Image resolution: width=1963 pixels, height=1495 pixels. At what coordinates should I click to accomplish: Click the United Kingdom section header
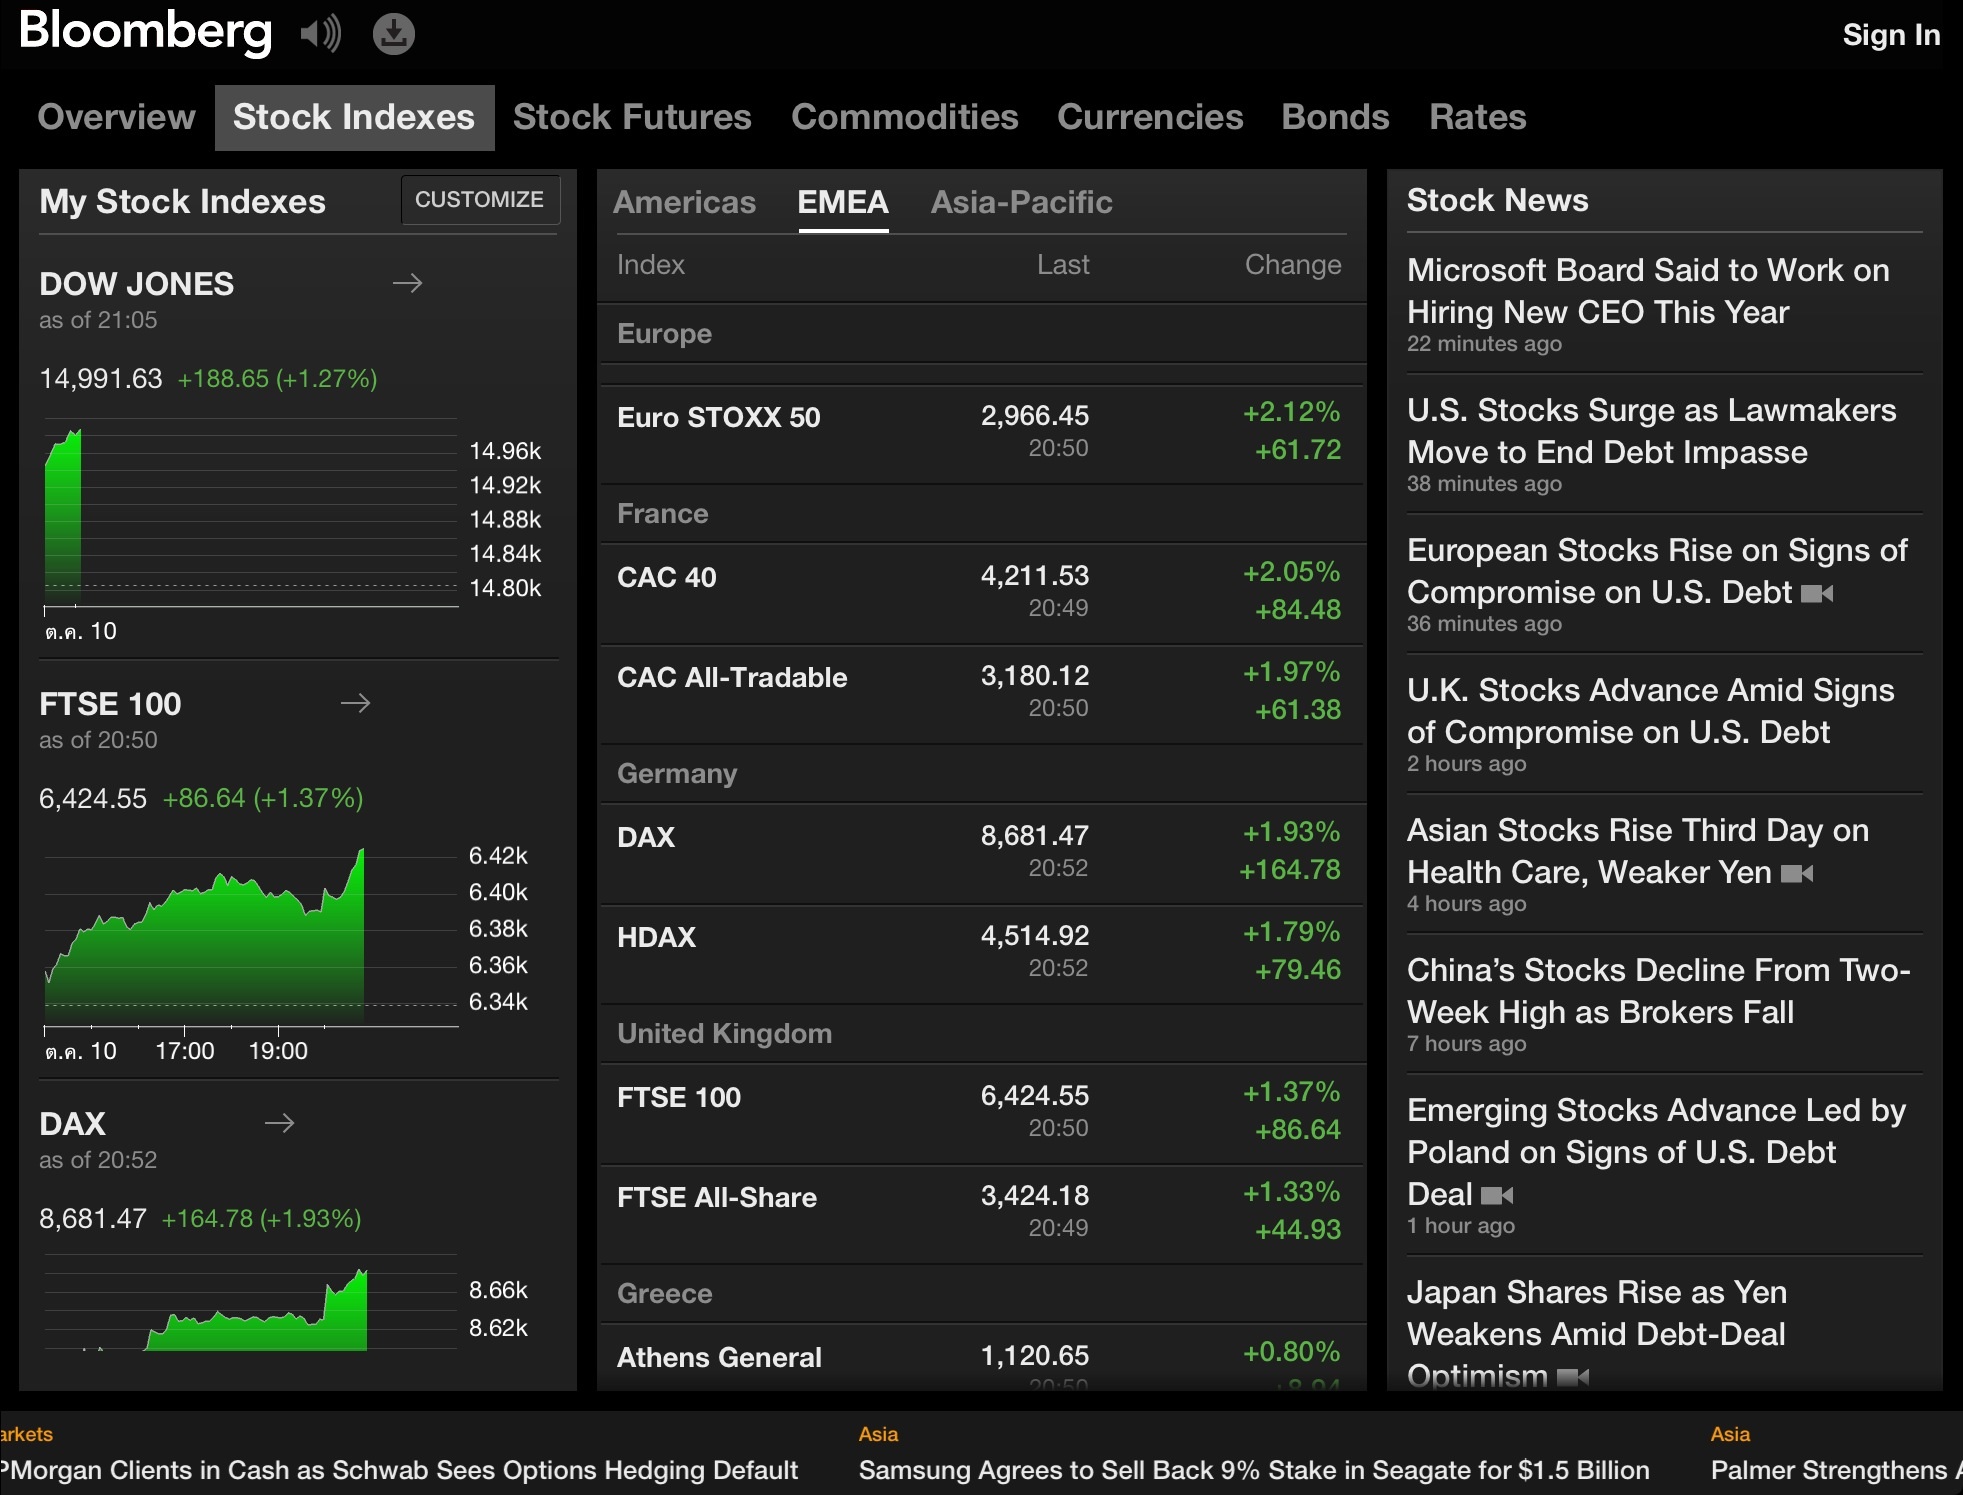pyautogui.click(x=981, y=1034)
